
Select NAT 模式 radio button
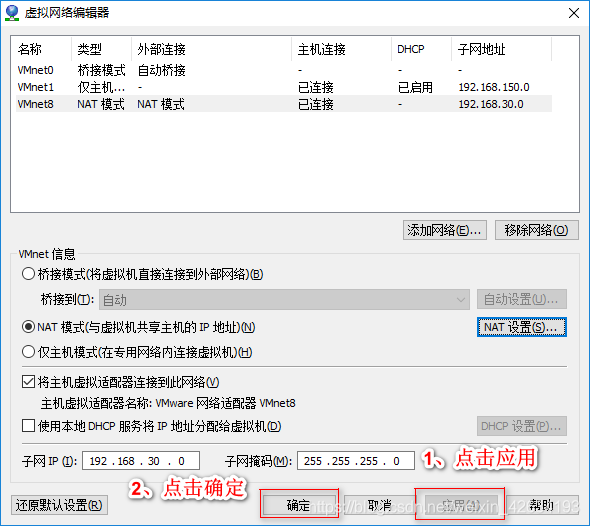[x=29, y=327]
